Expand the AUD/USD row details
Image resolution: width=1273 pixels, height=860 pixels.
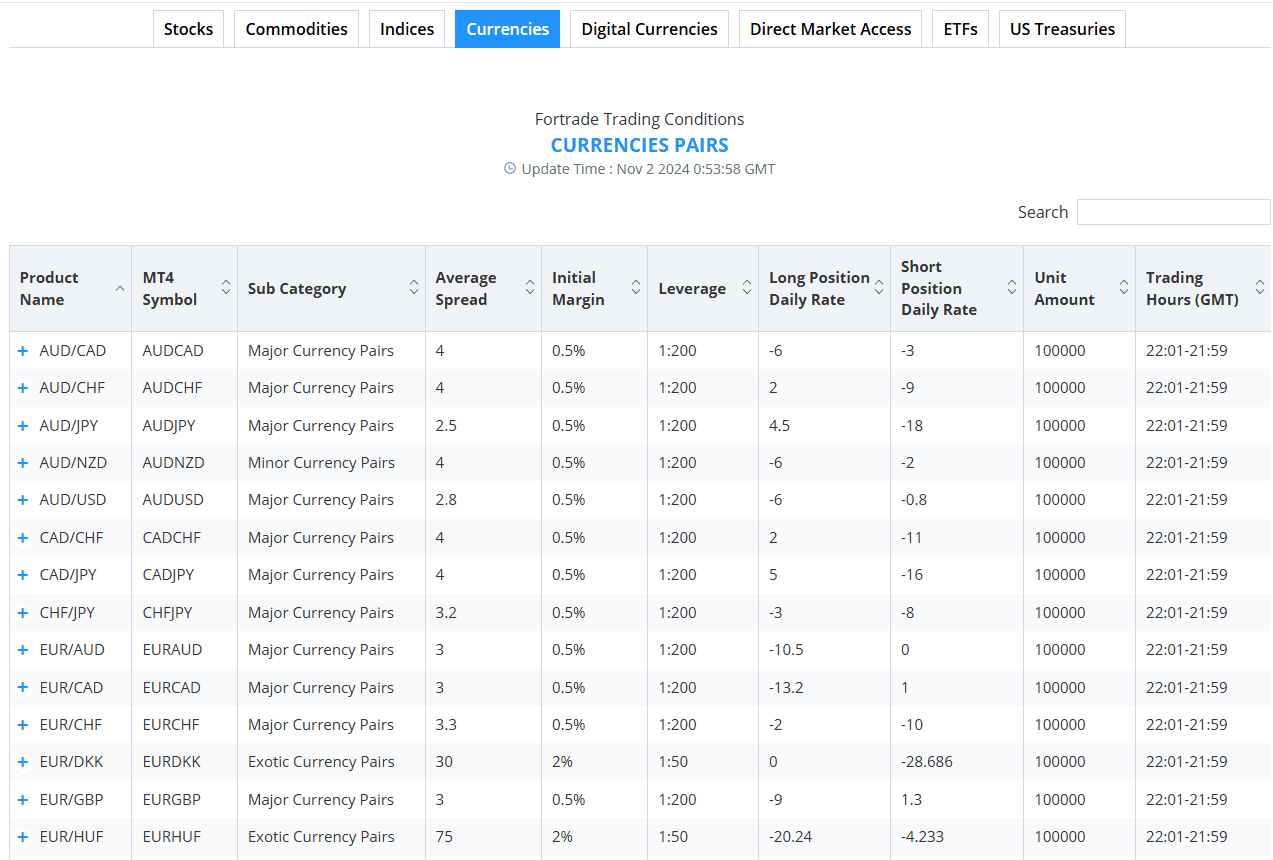[x=23, y=499]
